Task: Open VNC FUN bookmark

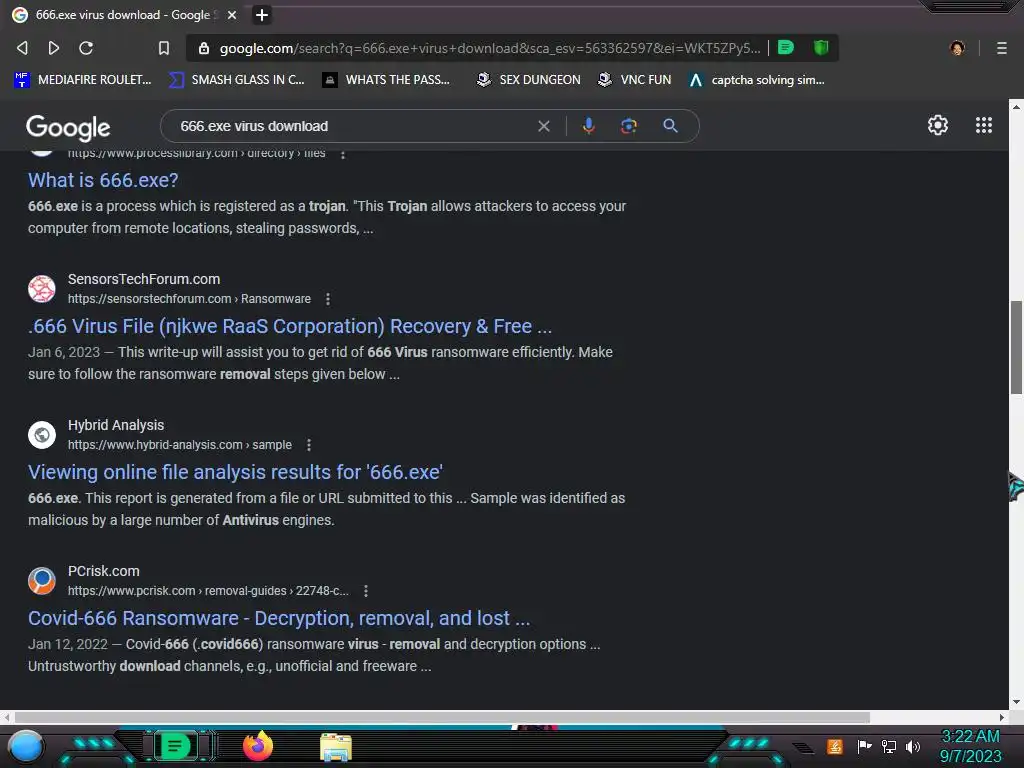Action: 635,80
